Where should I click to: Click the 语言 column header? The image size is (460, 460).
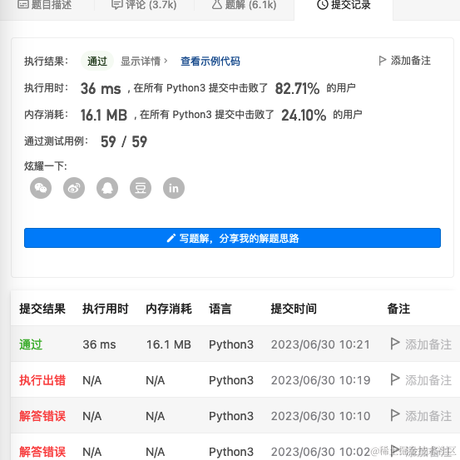tap(220, 309)
